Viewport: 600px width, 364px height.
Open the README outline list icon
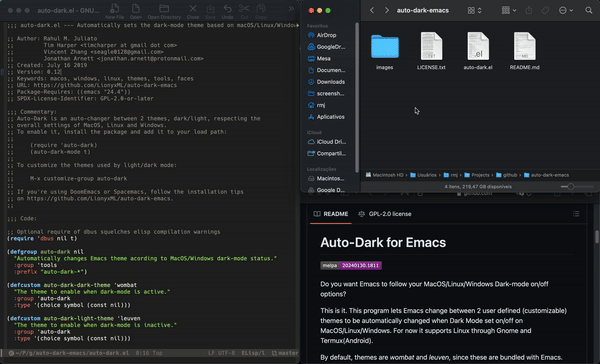tap(576, 214)
